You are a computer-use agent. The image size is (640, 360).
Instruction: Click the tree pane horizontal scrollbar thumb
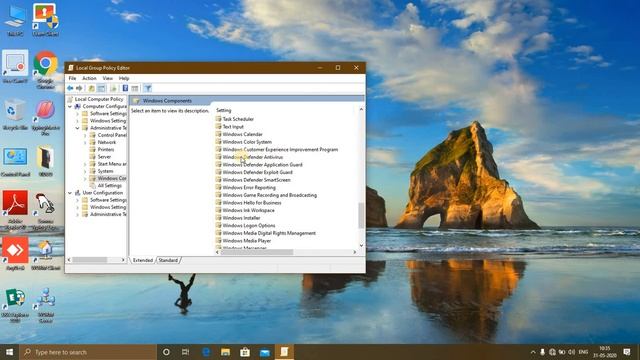click(x=90, y=260)
